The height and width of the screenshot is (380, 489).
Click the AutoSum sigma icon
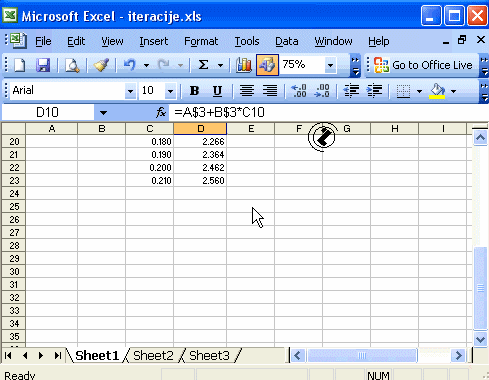[203, 65]
